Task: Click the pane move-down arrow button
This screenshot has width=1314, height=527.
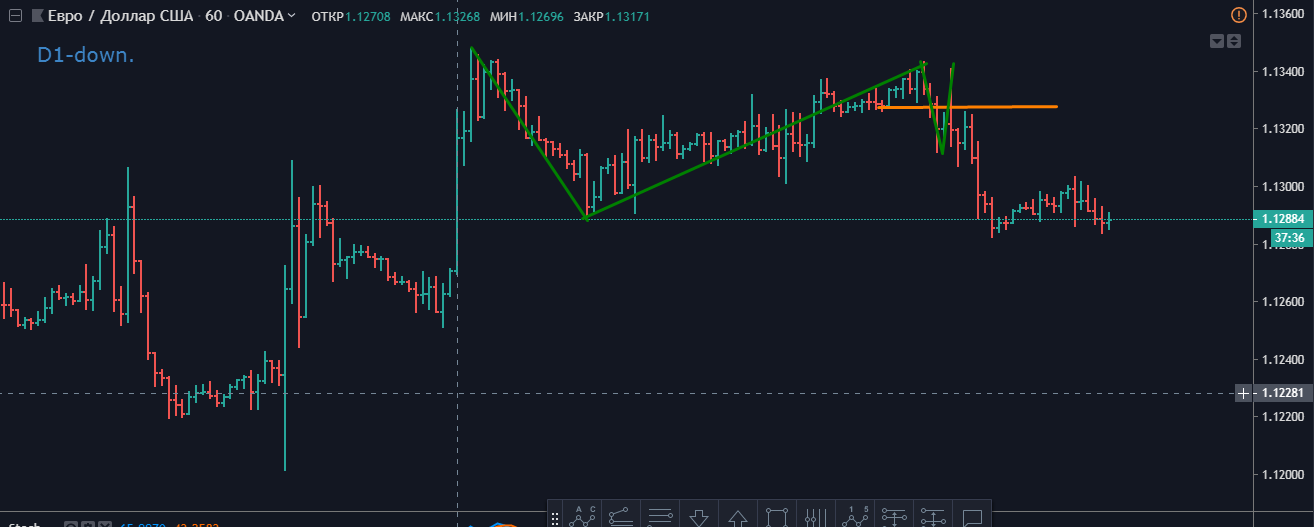Action: (1217, 41)
